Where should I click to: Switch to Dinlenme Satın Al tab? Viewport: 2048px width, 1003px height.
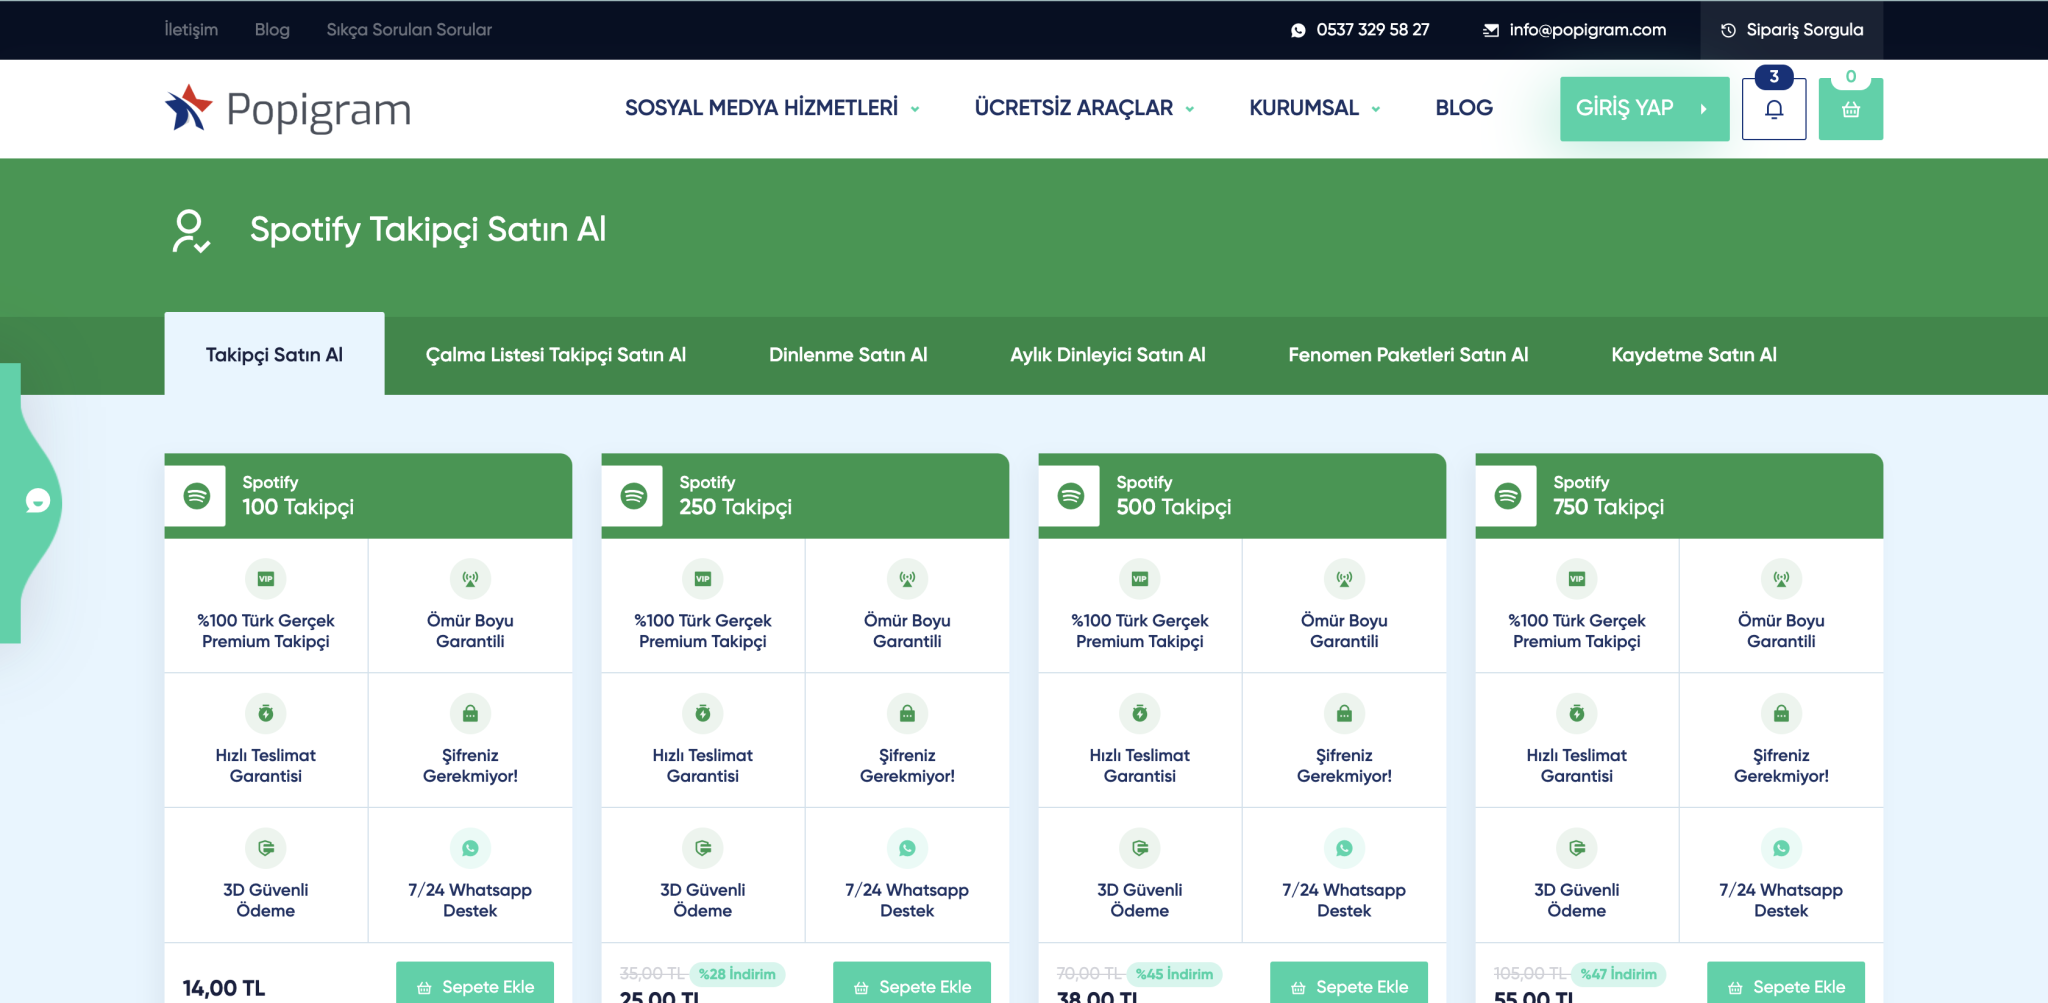click(x=848, y=355)
